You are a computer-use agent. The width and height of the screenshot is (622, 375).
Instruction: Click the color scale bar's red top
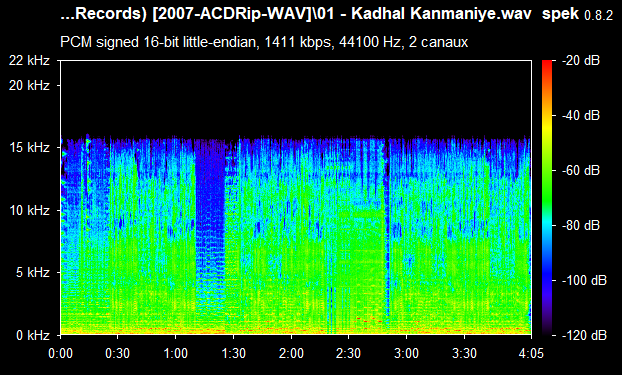[547, 63]
